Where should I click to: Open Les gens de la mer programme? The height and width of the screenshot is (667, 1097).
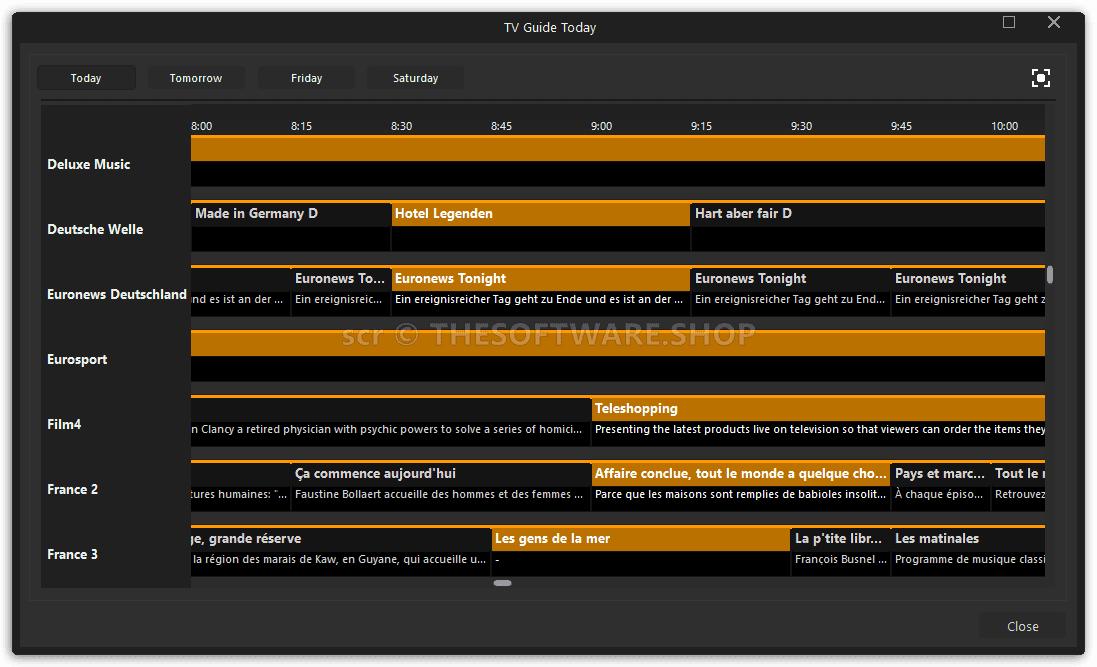(641, 552)
